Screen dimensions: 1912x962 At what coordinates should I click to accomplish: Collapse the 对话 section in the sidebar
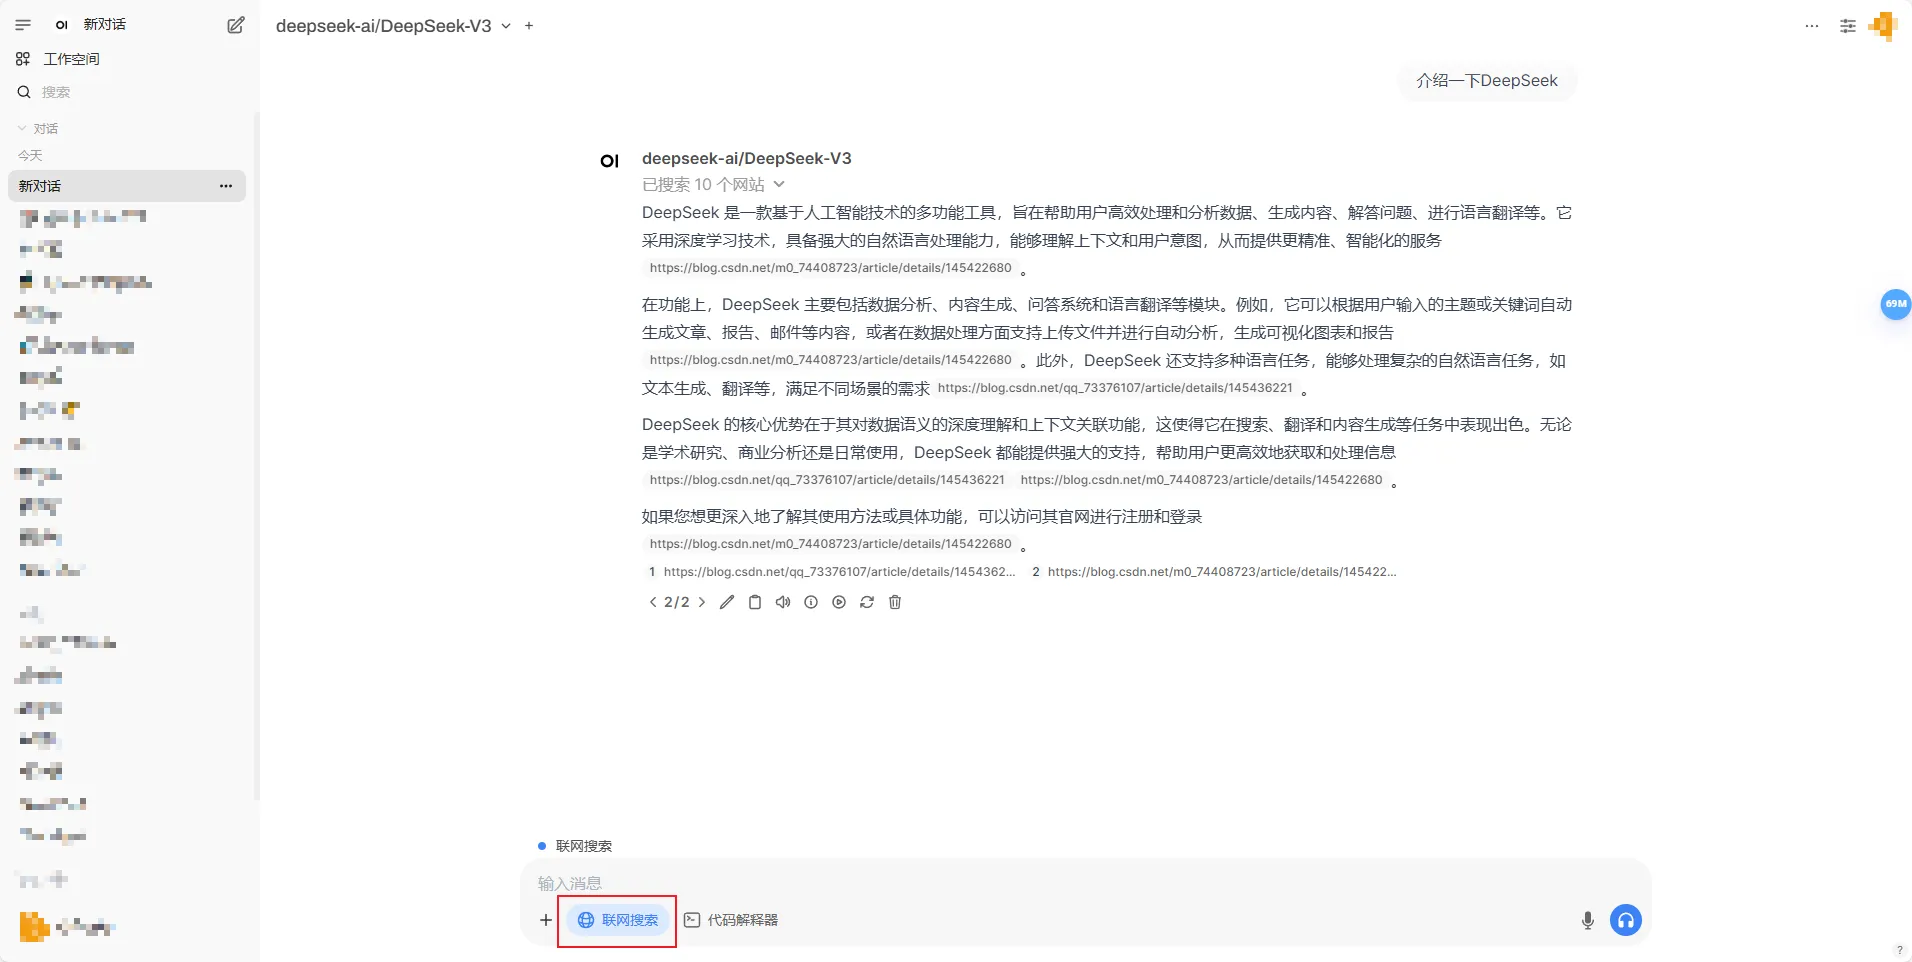tap(38, 128)
